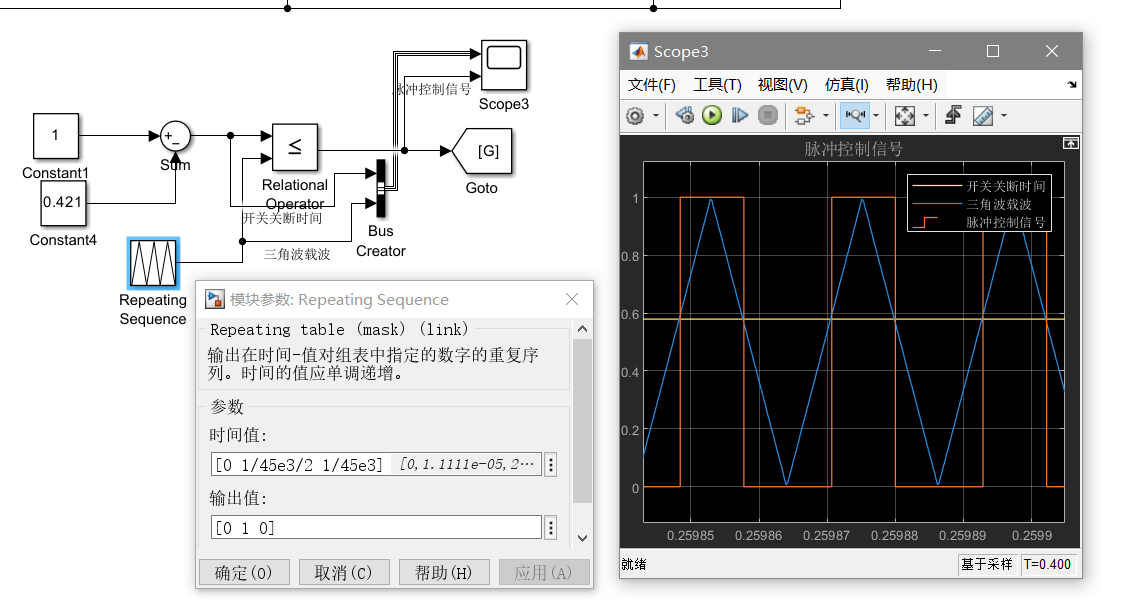Click the 三角波载波 signal label in model
1143x614 pixels.
[297, 254]
